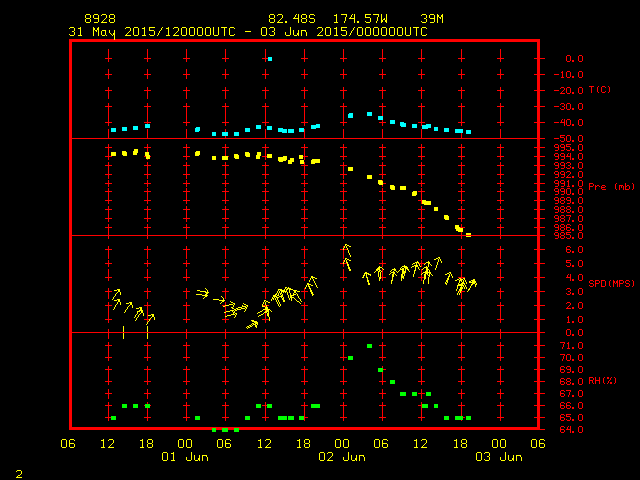Screen dimensions: 640x480
Task: Click -20.0 on the temperature axis
Action: (569, 91)
